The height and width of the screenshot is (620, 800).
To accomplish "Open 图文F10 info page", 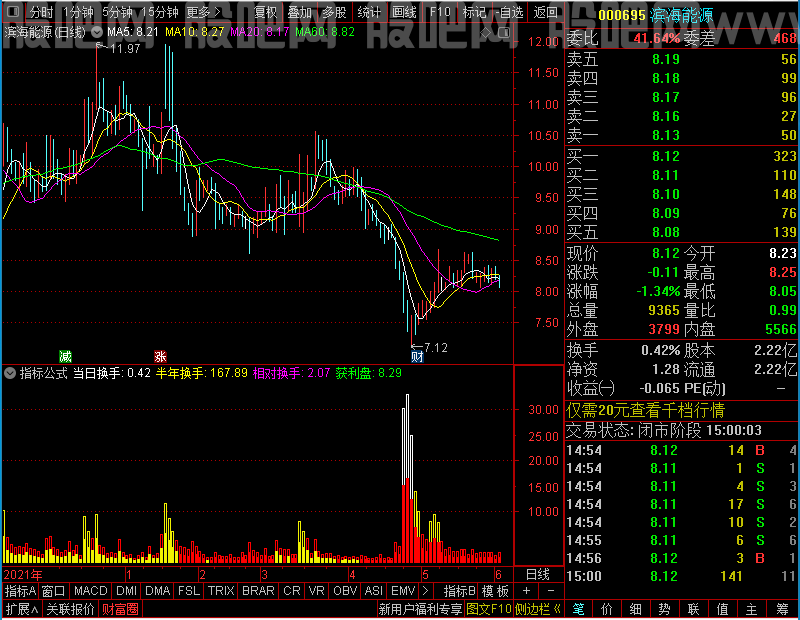I will tap(489, 609).
